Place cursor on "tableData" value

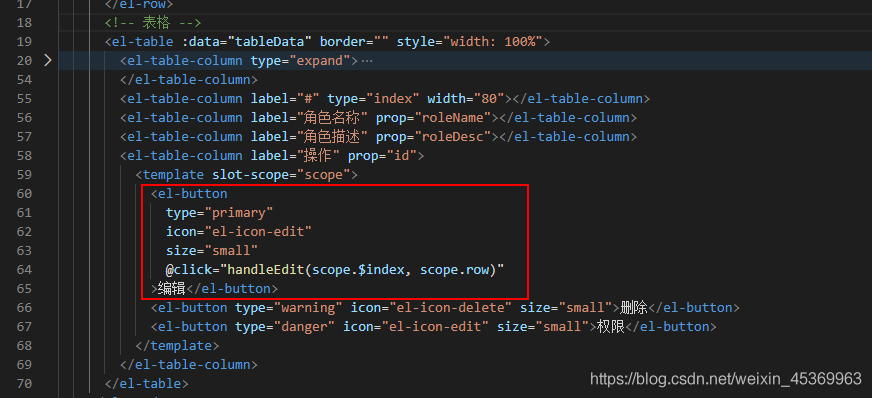(269, 42)
